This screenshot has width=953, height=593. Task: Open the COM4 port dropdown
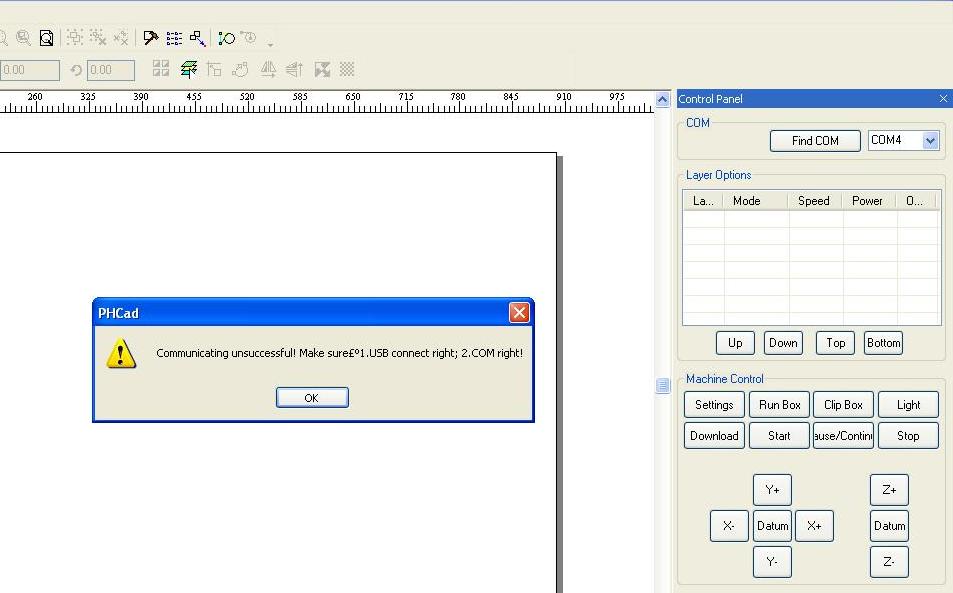[930, 141]
